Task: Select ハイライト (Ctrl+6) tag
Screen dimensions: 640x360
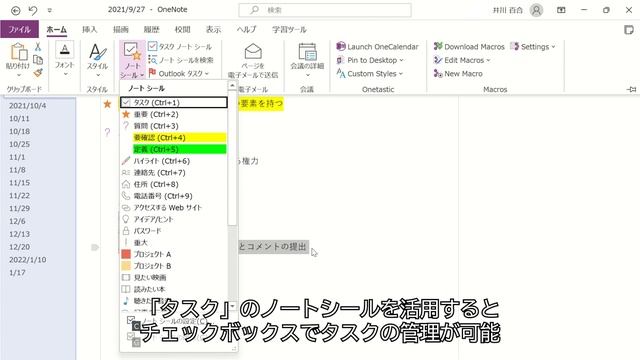Action: [174, 161]
